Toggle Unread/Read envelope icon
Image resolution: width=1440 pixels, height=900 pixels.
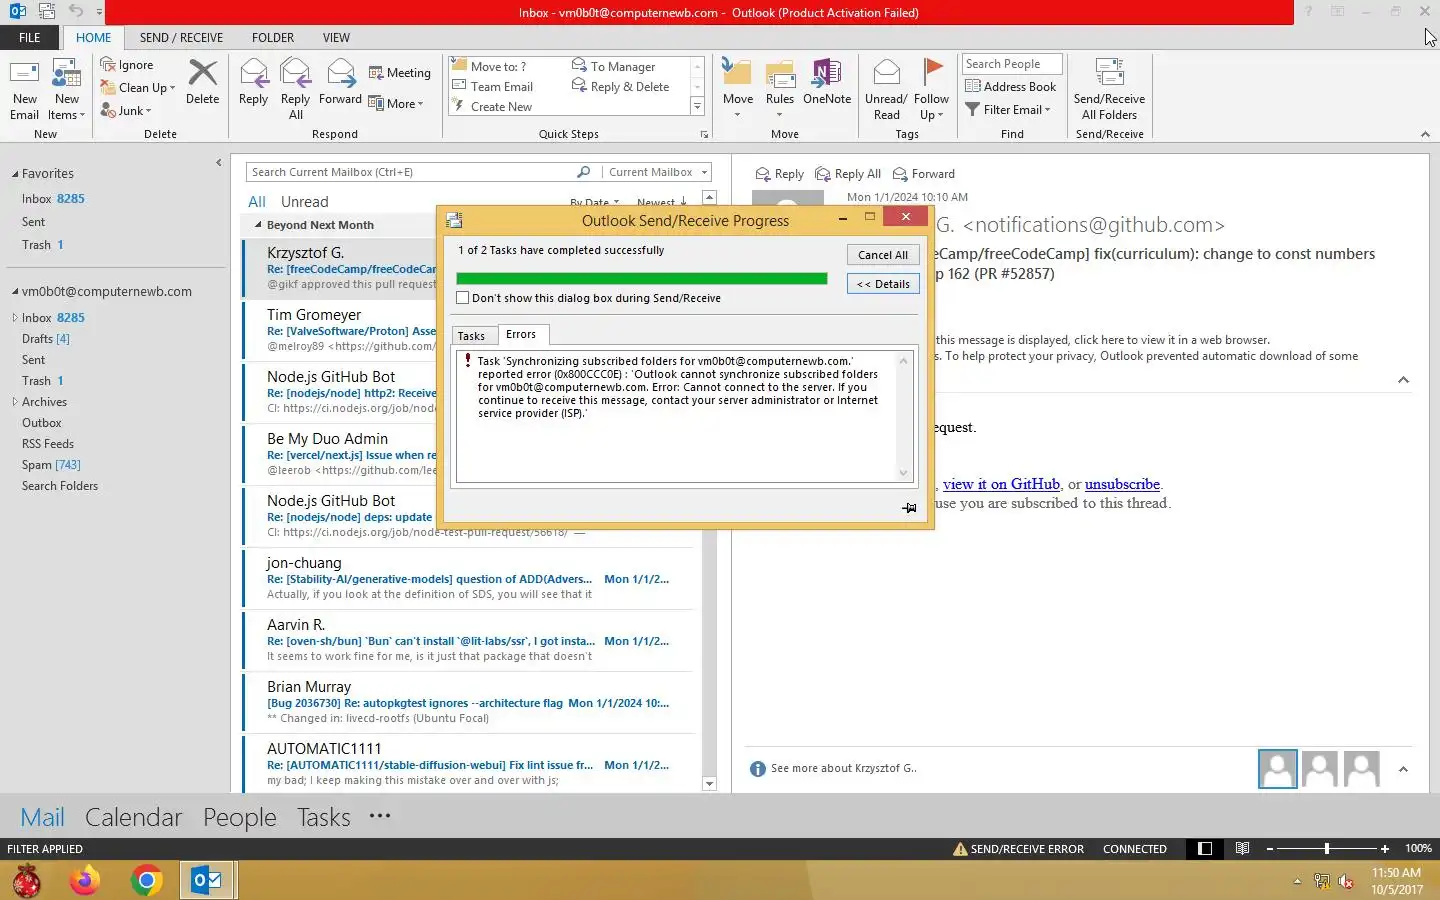[x=886, y=73]
